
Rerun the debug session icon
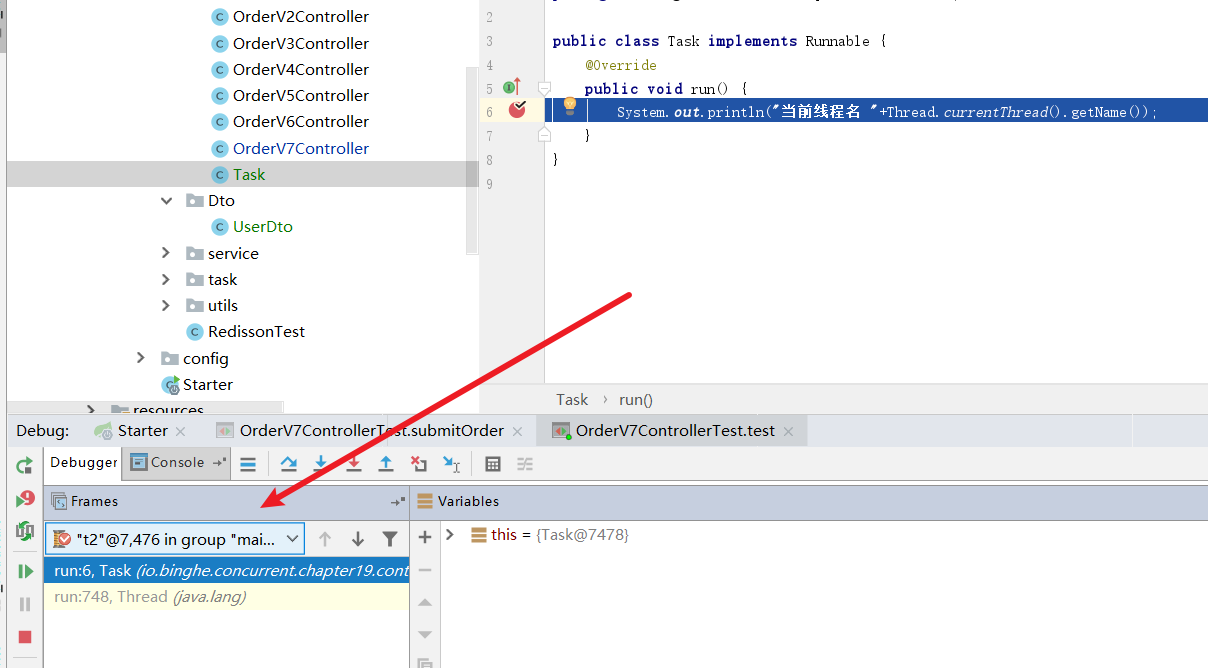click(25, 466)
